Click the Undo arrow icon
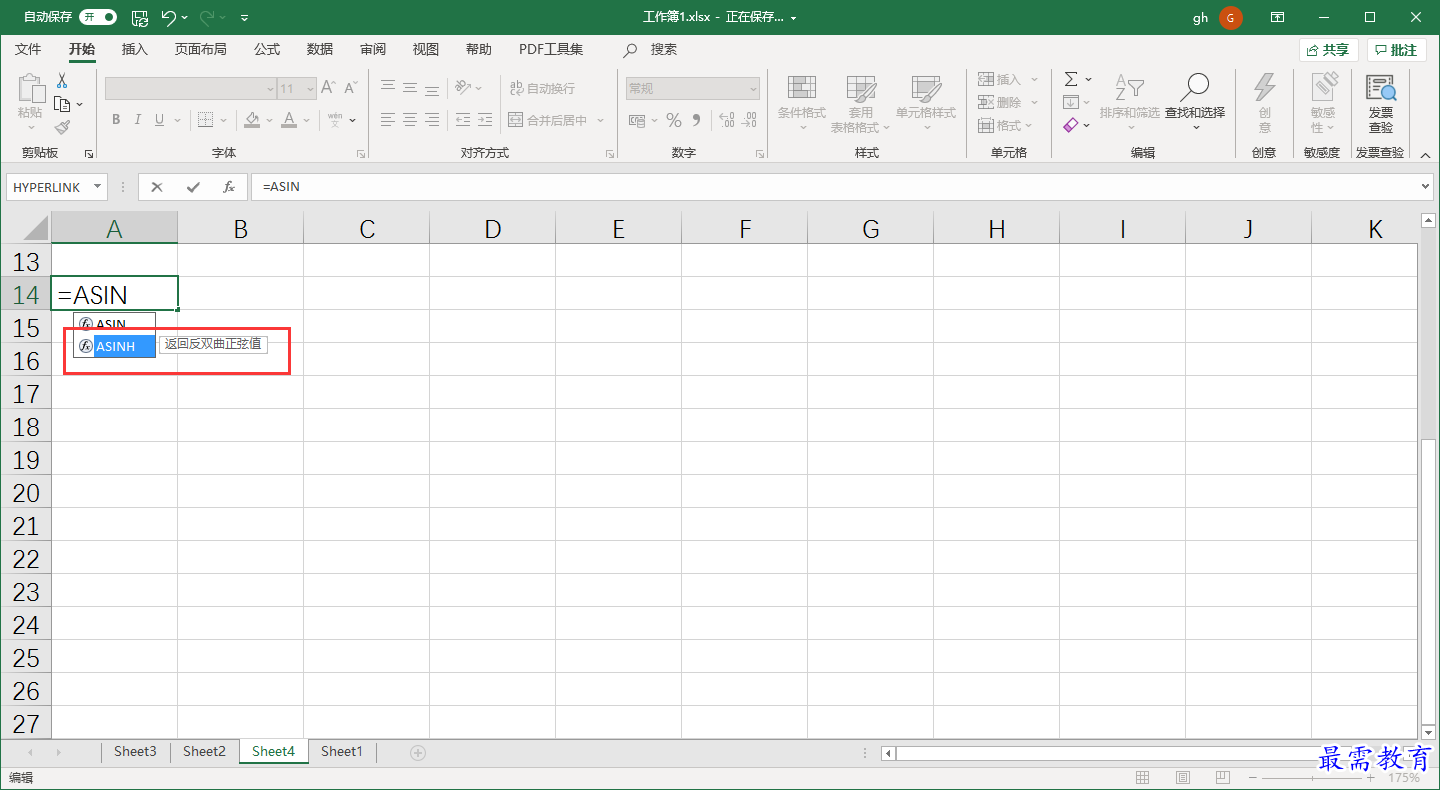1440x790 pixels. click(x=169, y=18)
